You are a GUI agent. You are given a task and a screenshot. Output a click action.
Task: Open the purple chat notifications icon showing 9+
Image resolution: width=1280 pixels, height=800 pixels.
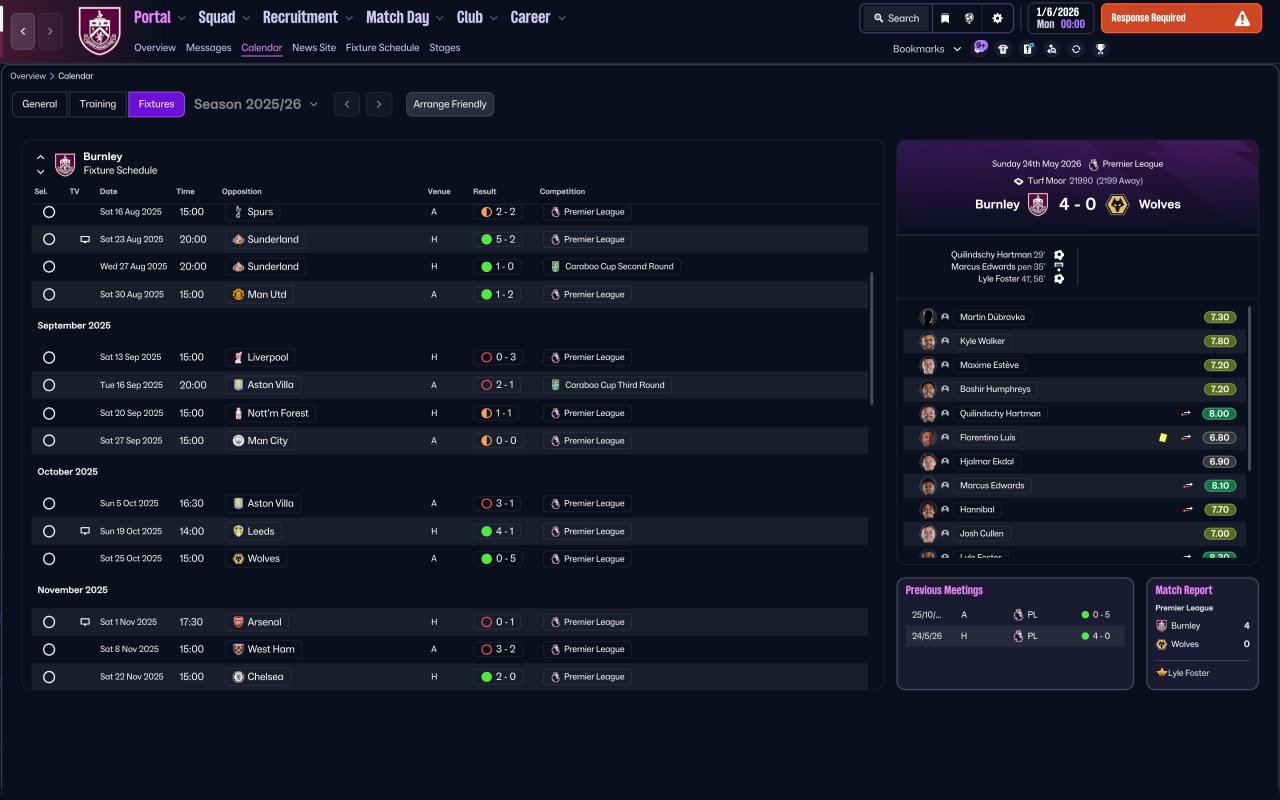(980, 48)
